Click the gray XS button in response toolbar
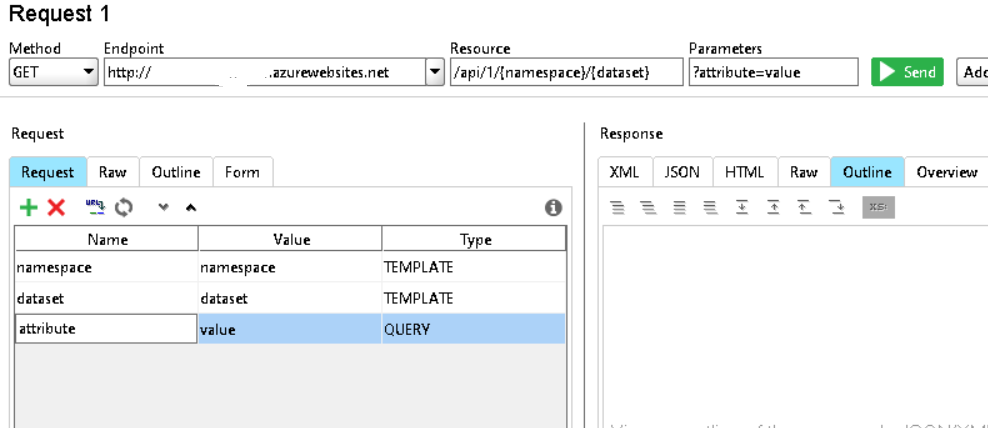Screen dimensions: 988x428 point(877,207)
